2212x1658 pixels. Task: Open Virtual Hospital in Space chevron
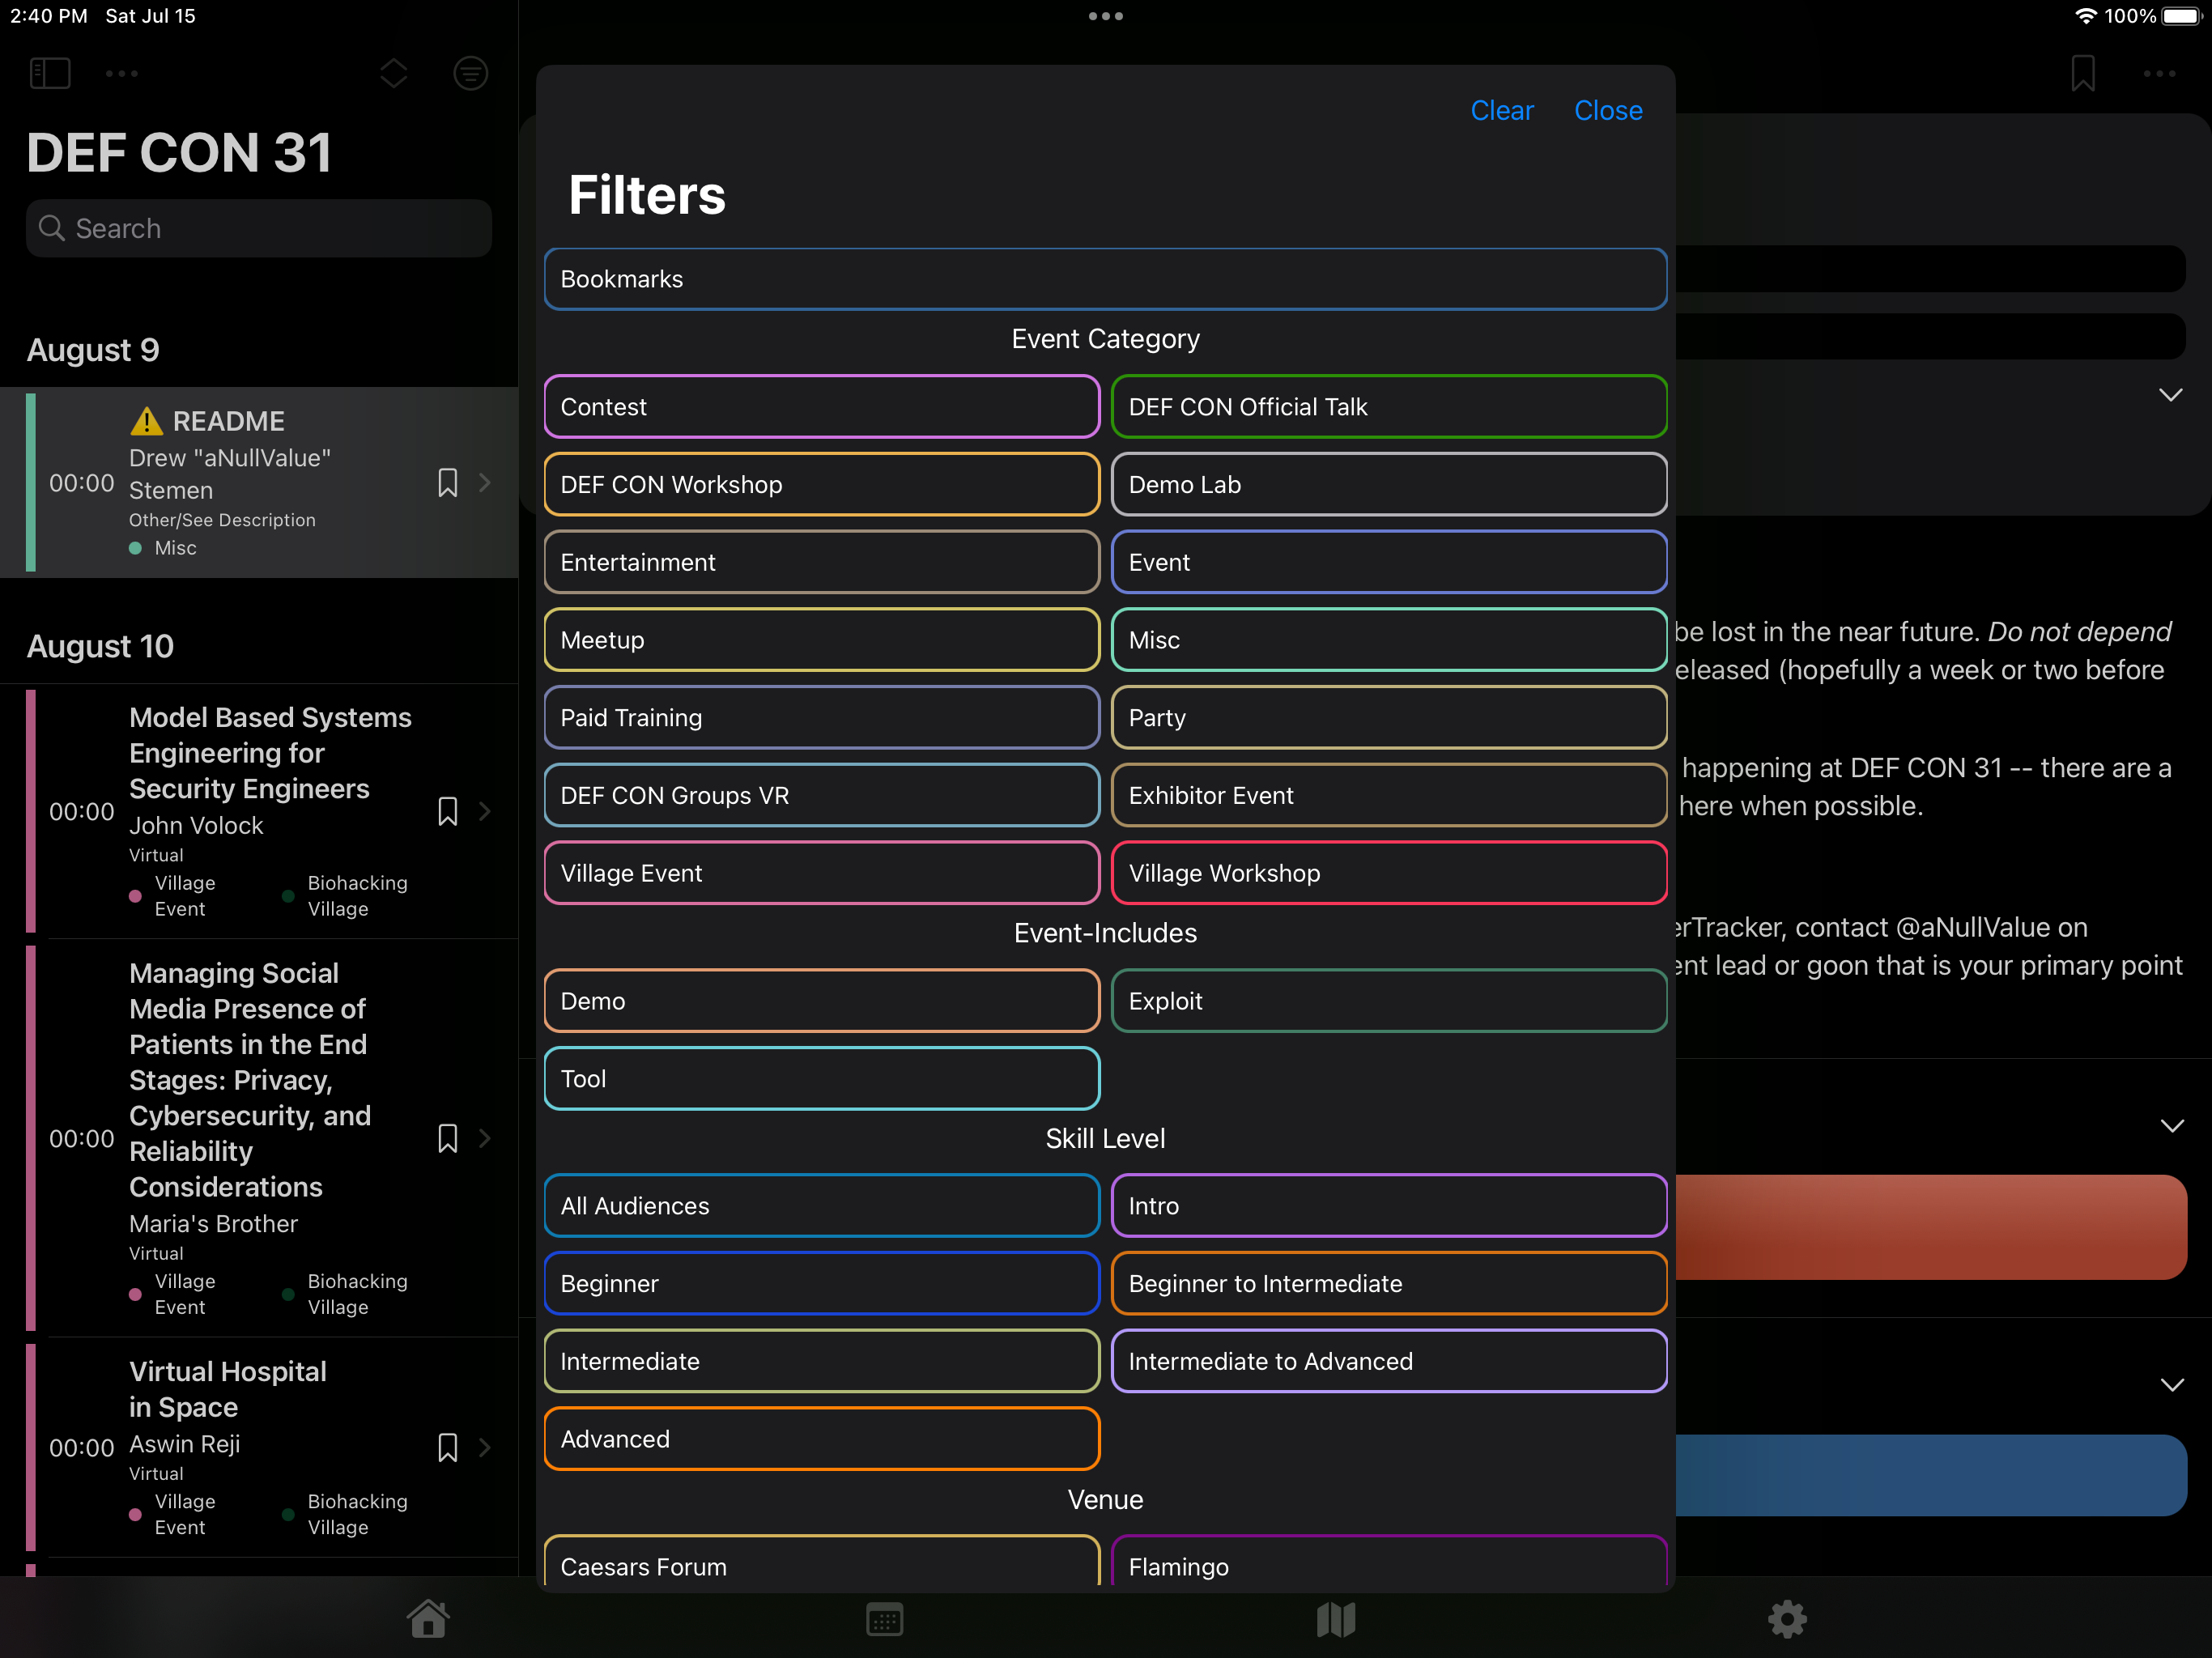point(485,1447)
